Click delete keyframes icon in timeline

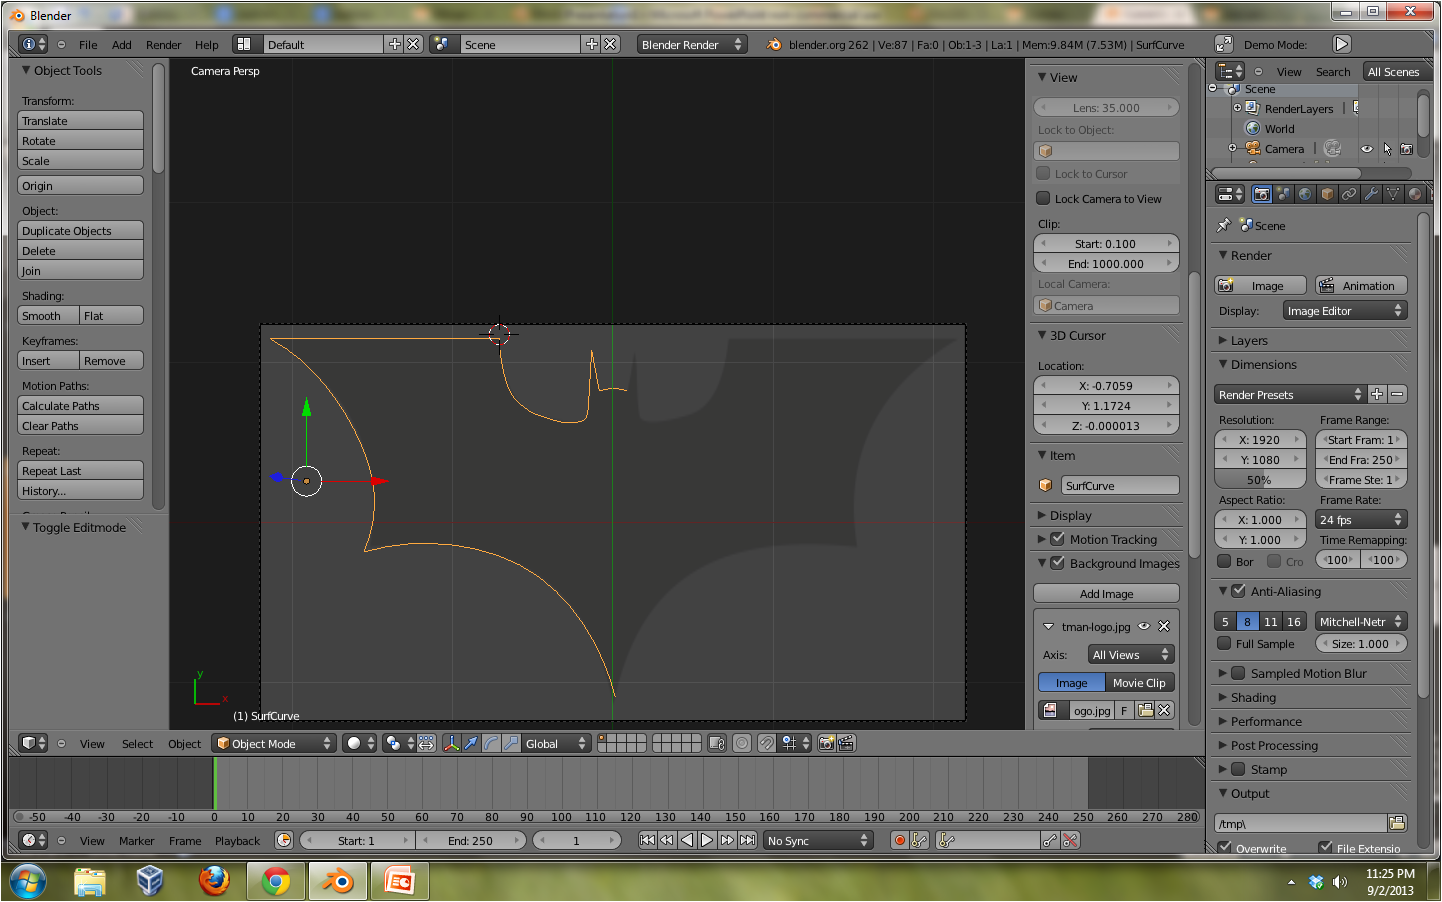click(1070, 840)
